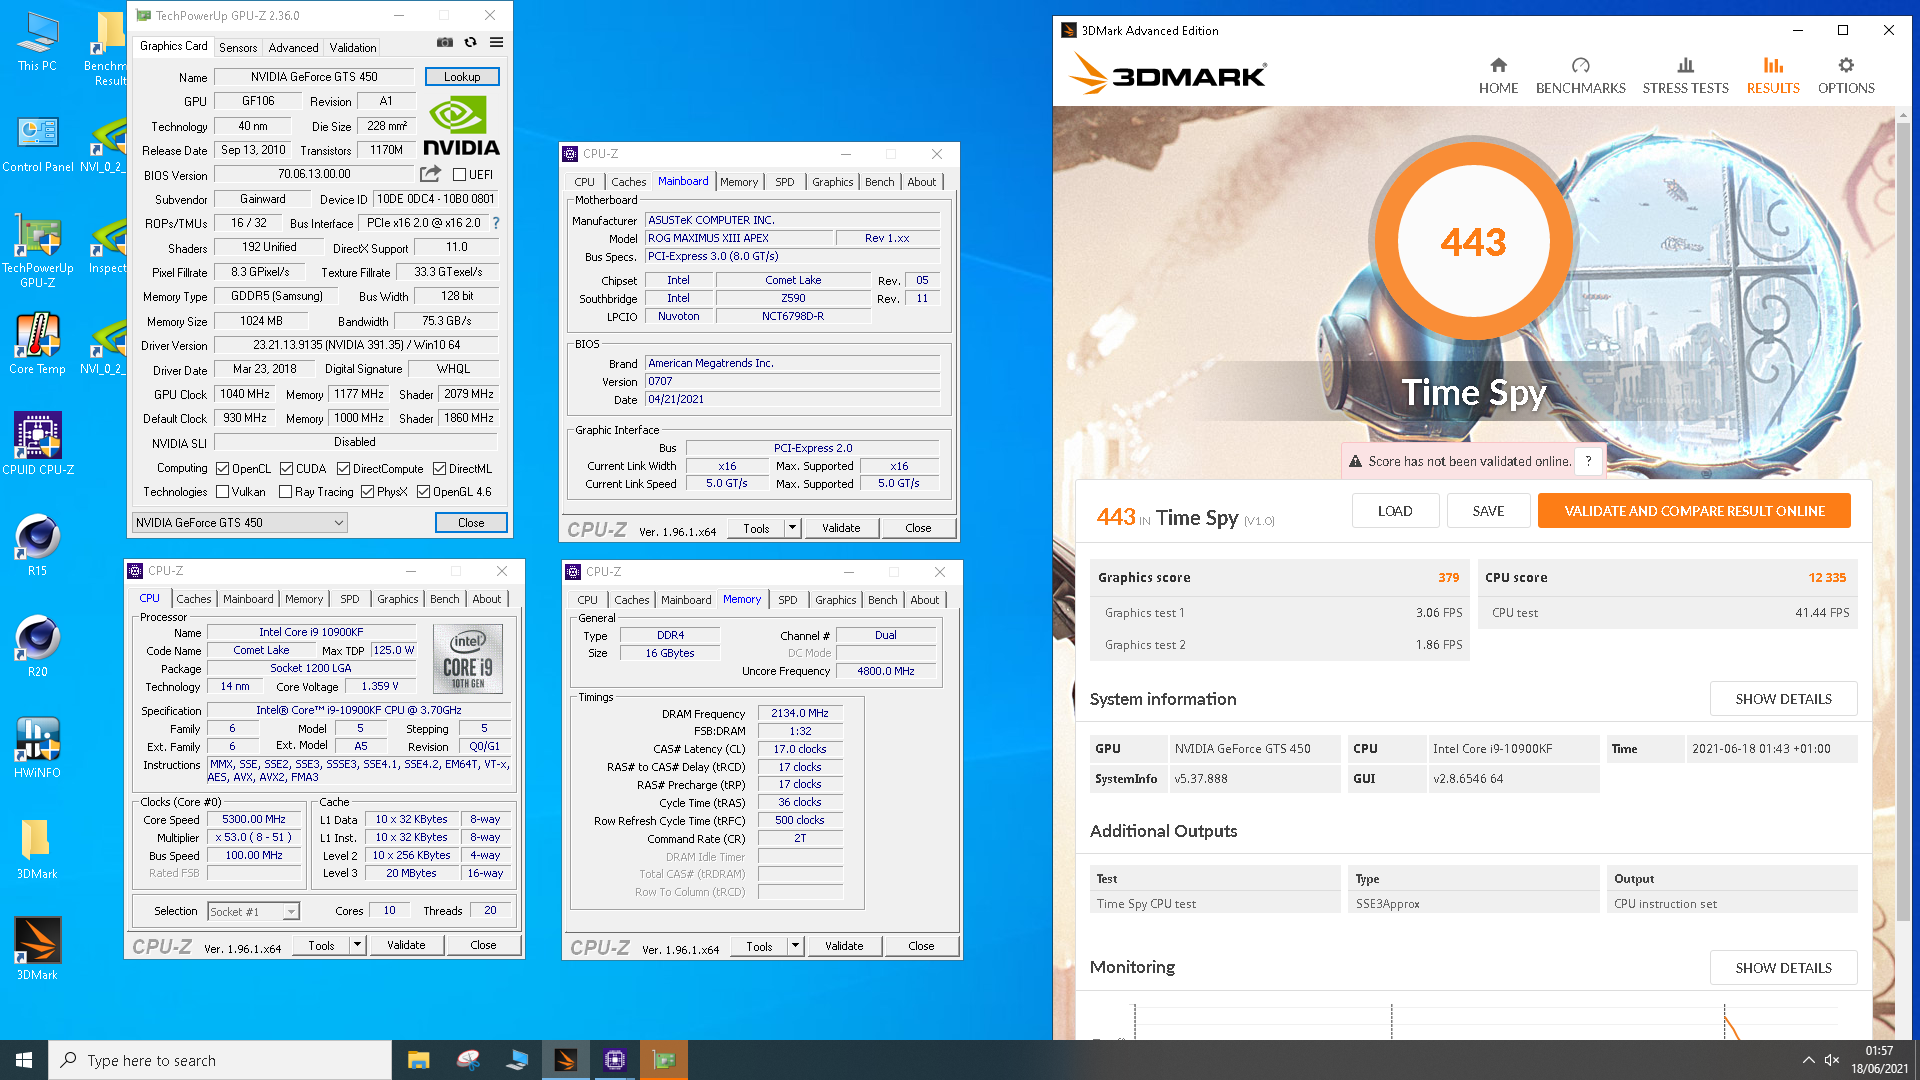Click Show Details for System information
The height and width of the screenshot is (1080, 1920).
click(x=1783, y=699)
